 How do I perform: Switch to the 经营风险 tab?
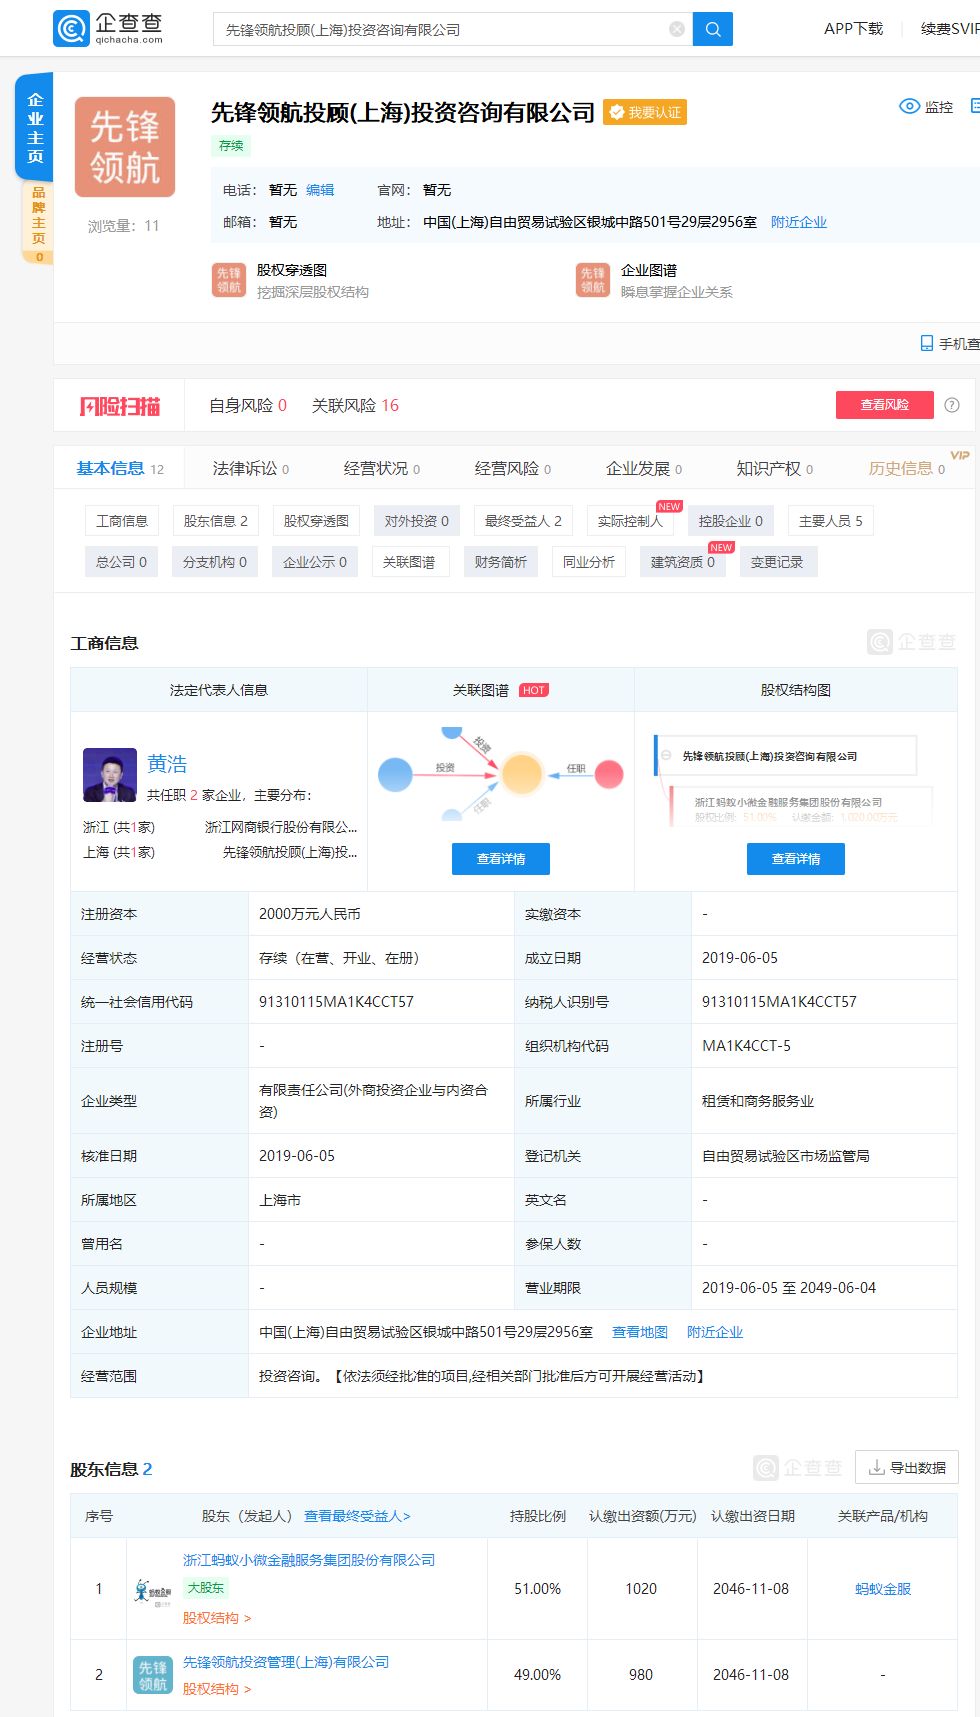click(x=513, y=468)
